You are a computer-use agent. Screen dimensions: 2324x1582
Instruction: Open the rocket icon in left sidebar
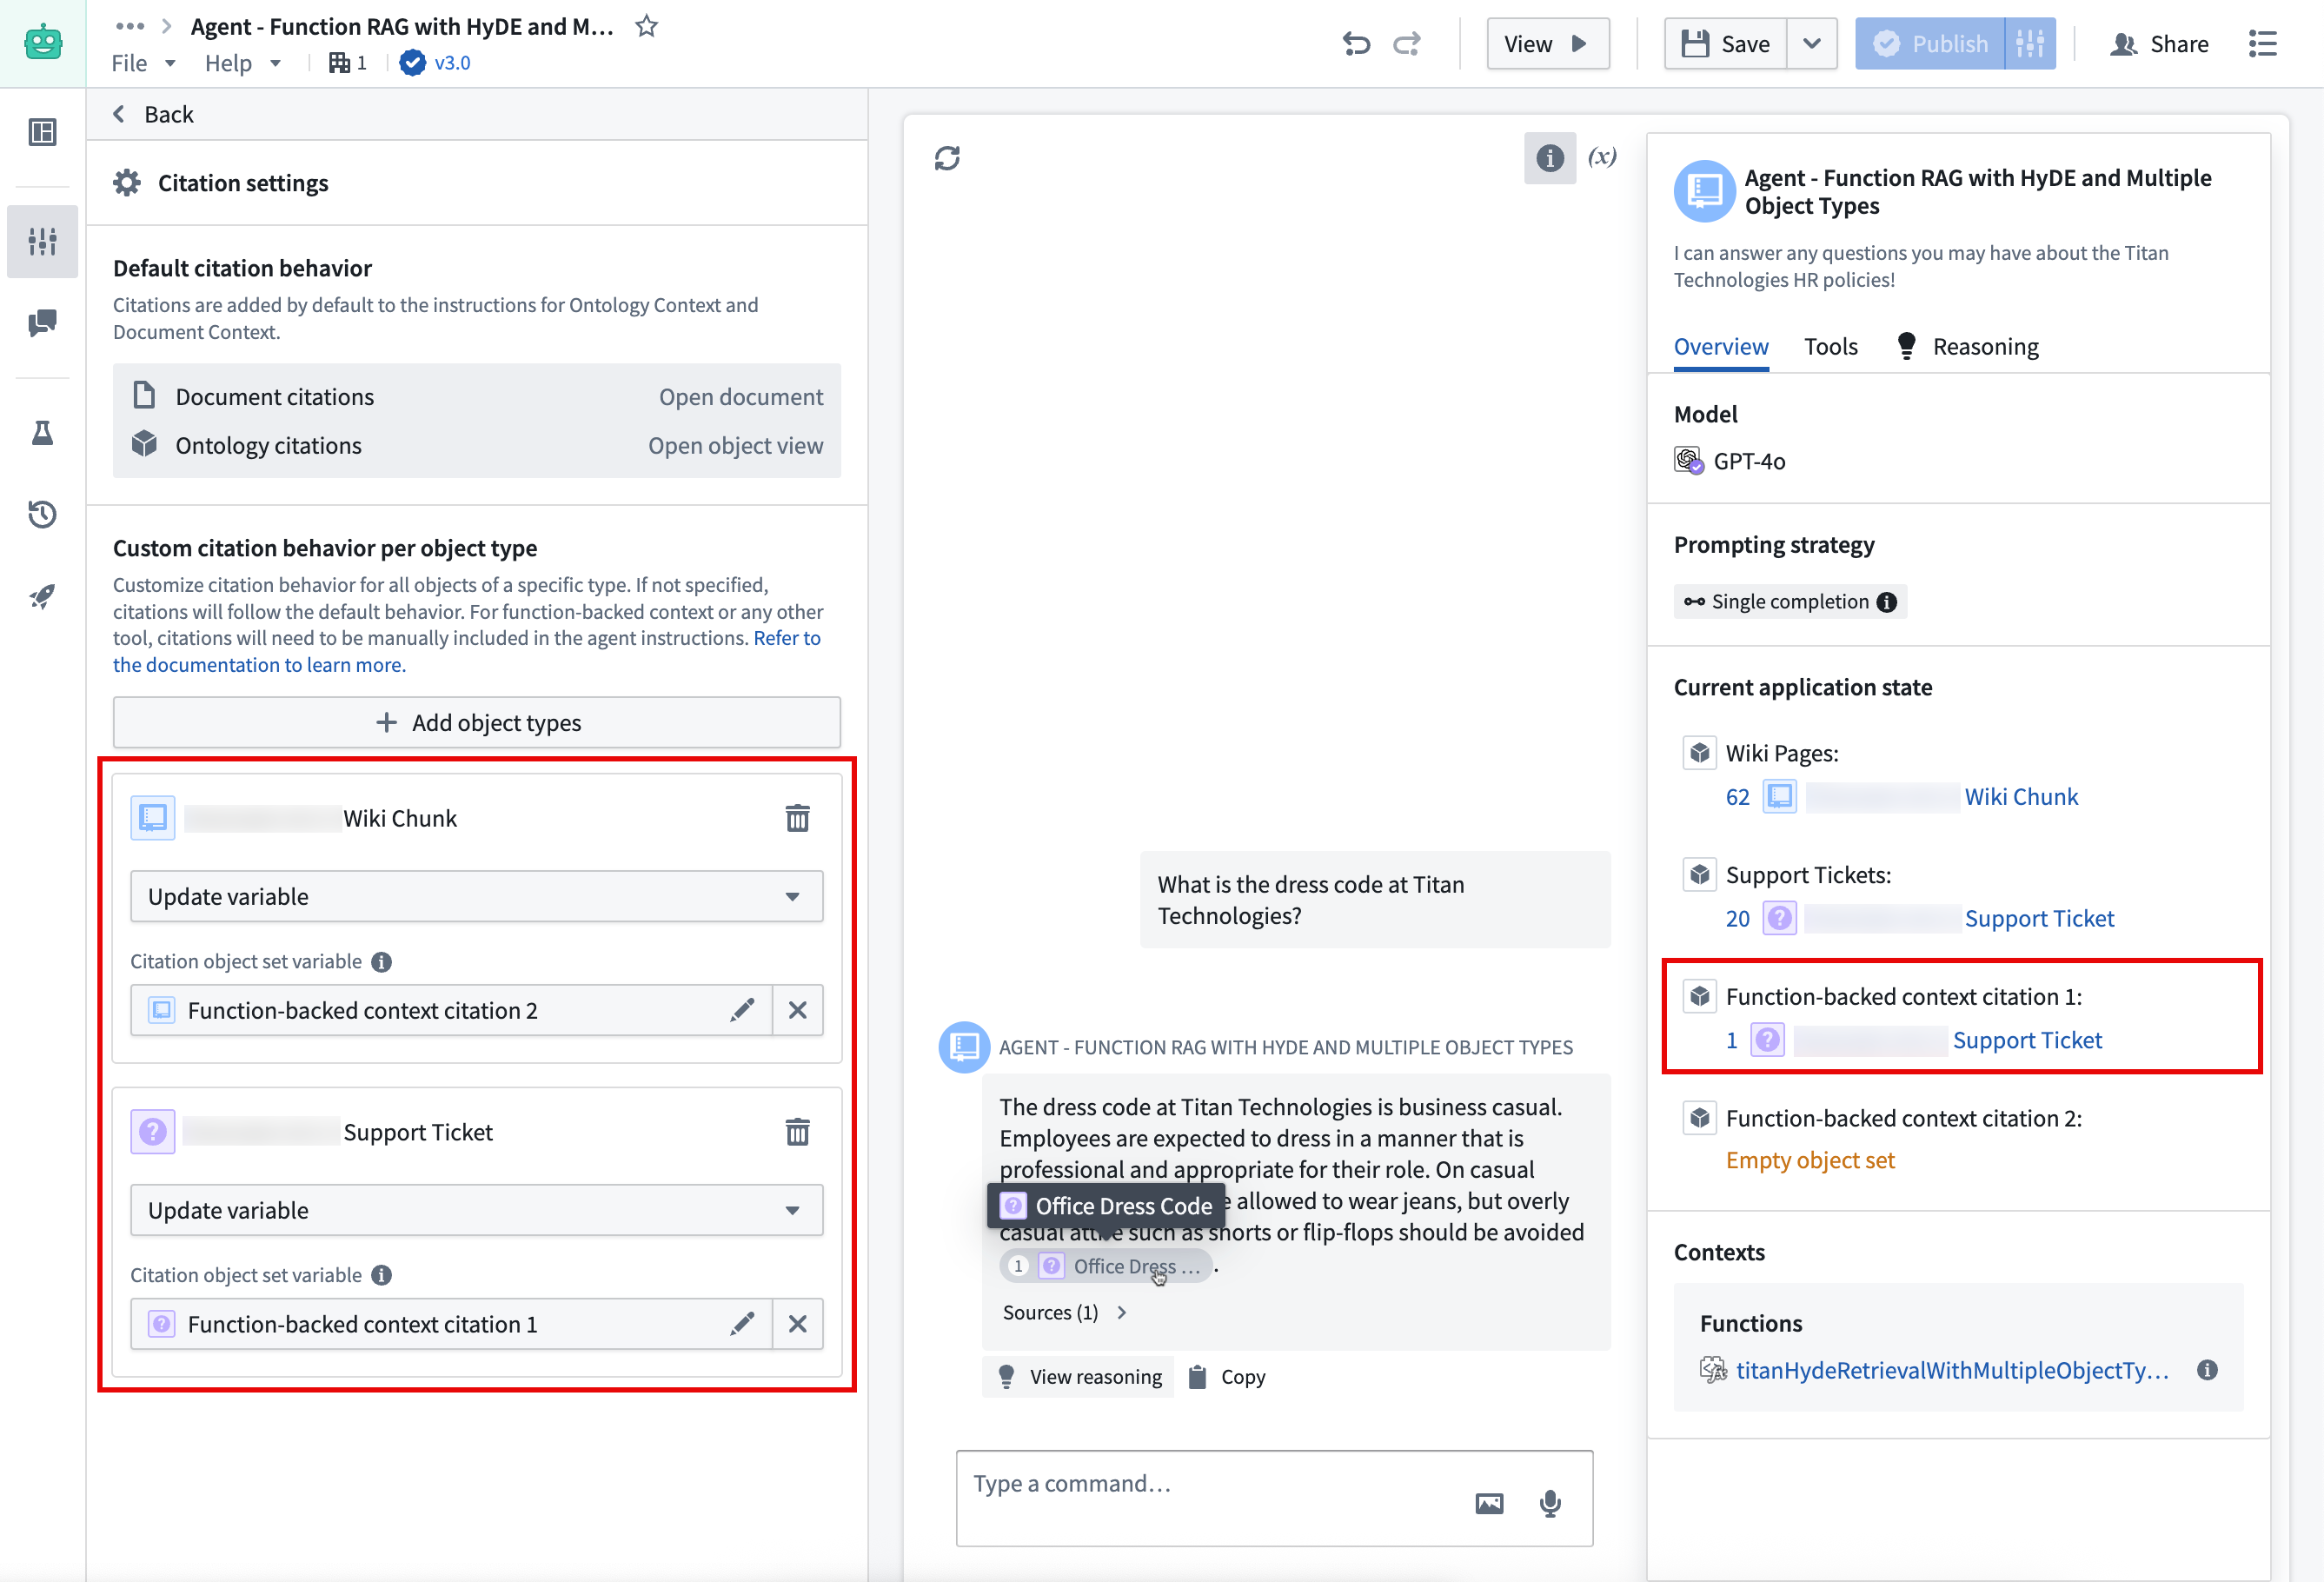pyautogui.click(x=42, y=597)
